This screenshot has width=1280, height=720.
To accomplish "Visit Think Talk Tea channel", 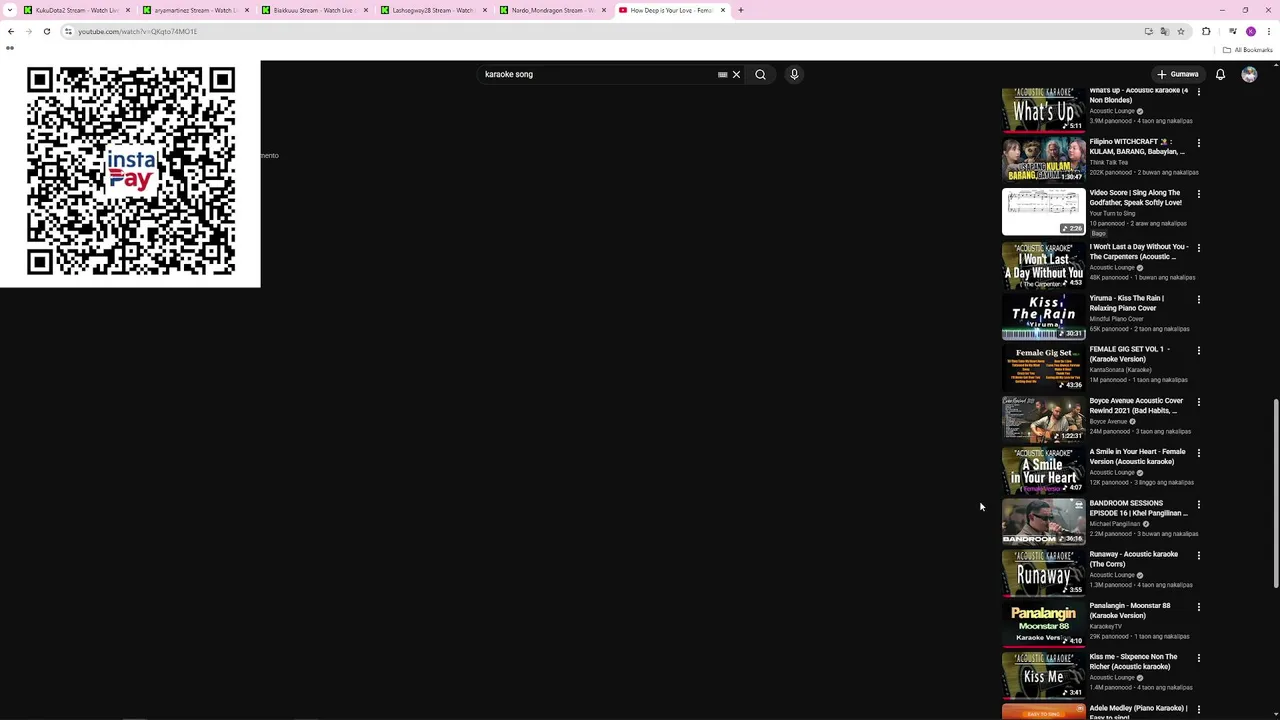I will (1108, 162).
